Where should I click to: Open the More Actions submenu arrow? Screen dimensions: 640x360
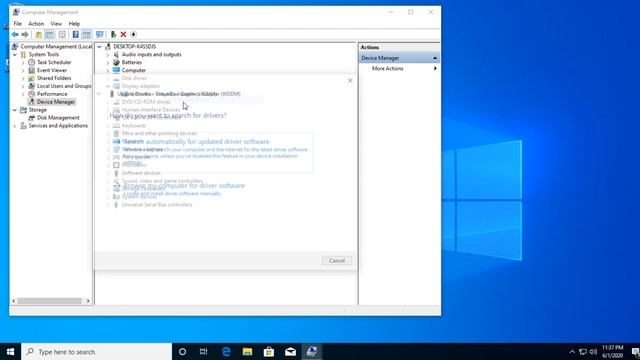(x=435, y=69)
